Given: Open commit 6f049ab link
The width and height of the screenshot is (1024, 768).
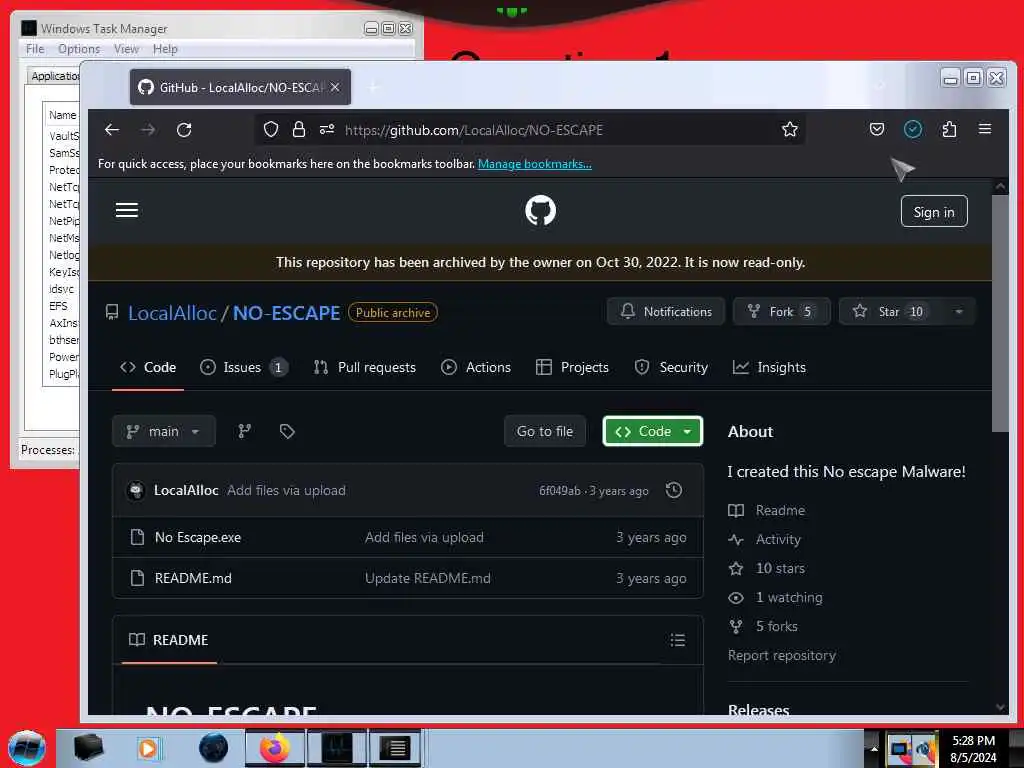Looking at the screenshot, I should click(560, 490).
